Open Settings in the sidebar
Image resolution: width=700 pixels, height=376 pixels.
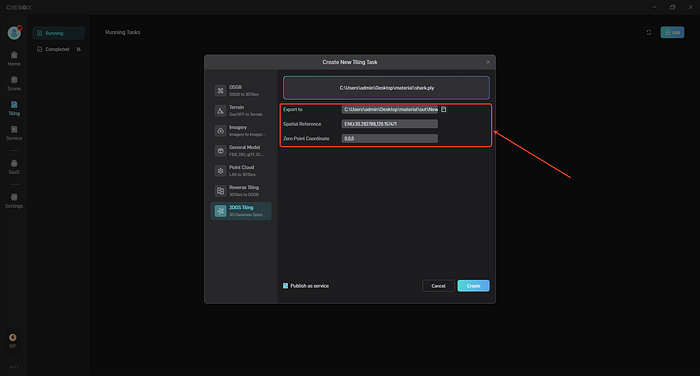14,201
